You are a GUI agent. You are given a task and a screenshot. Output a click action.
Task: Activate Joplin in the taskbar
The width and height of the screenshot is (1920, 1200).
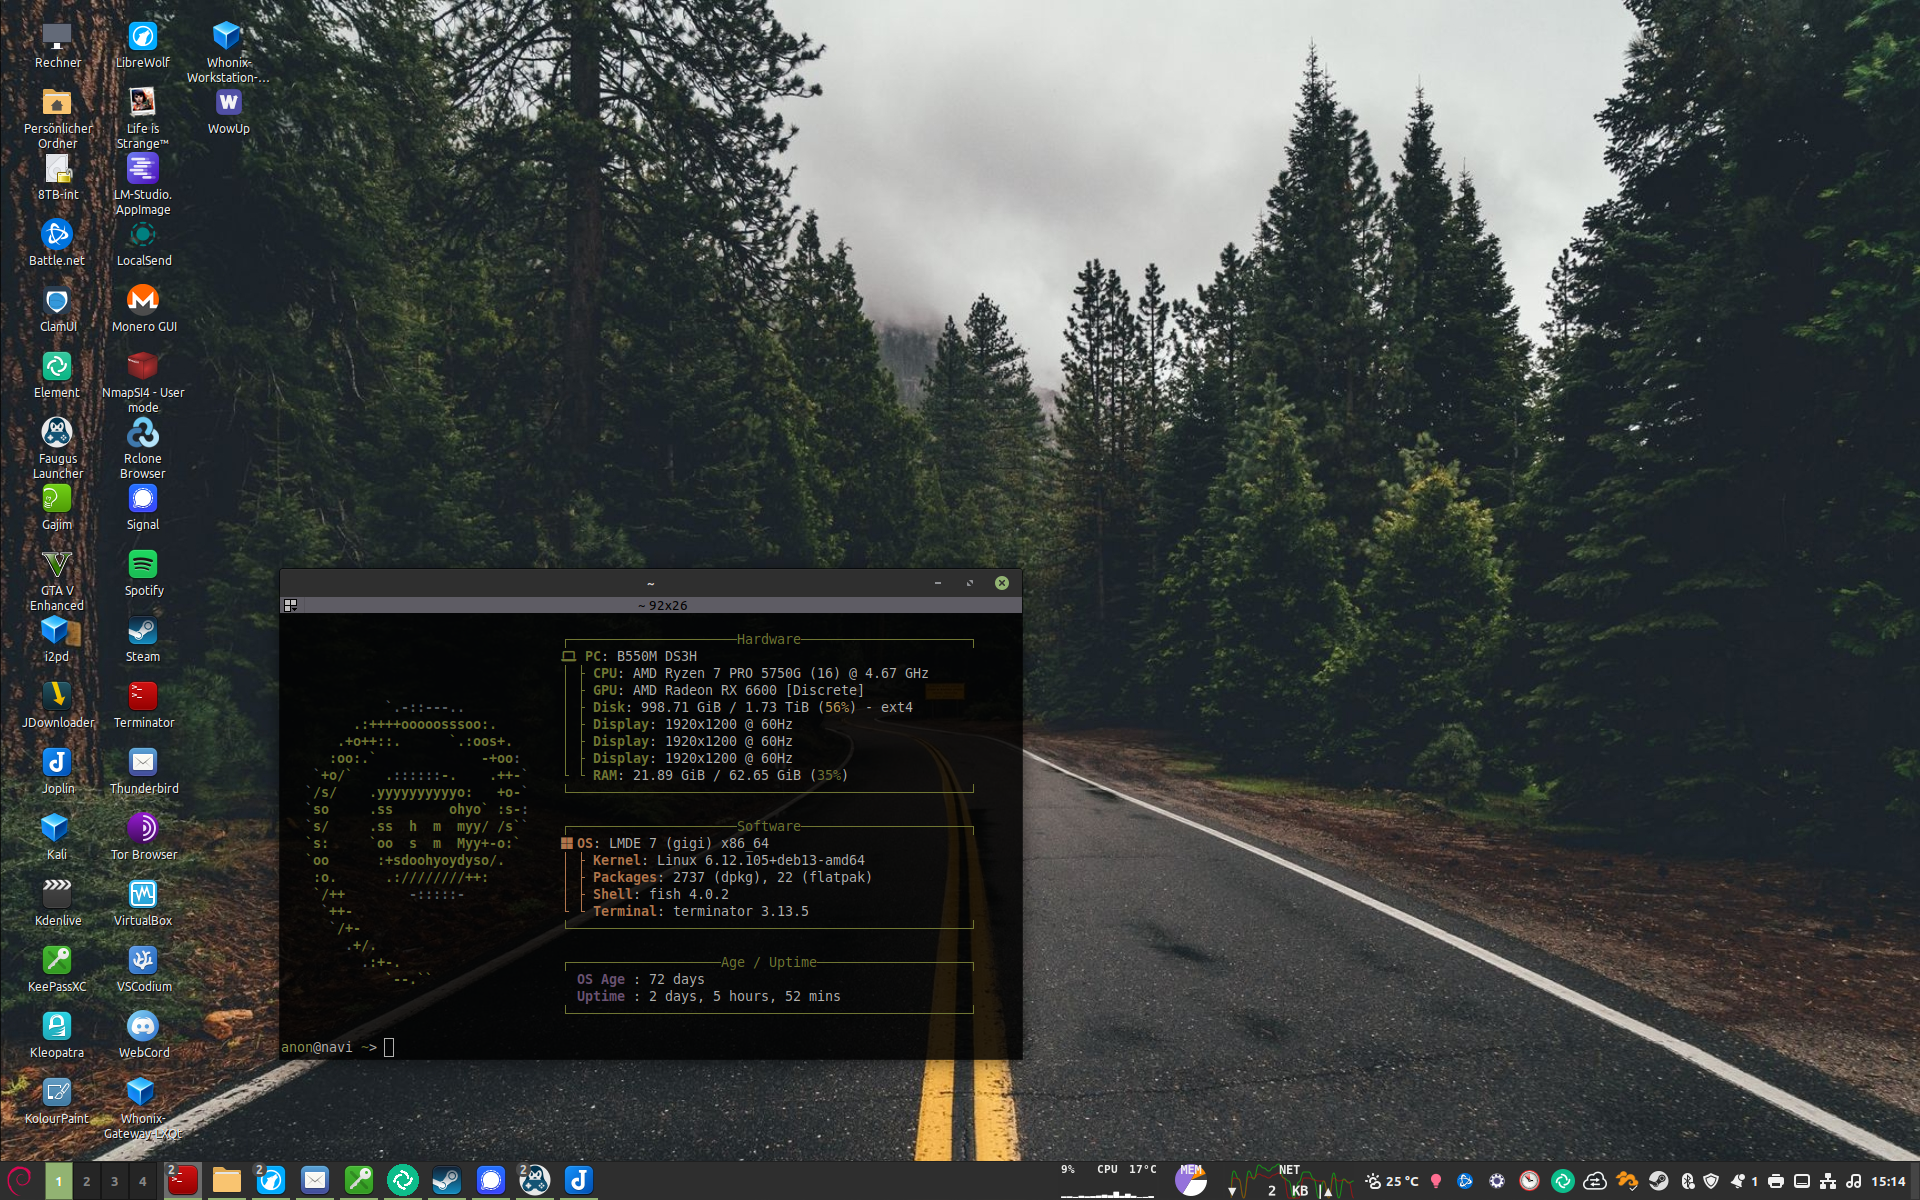click(x=579, y=1181)
